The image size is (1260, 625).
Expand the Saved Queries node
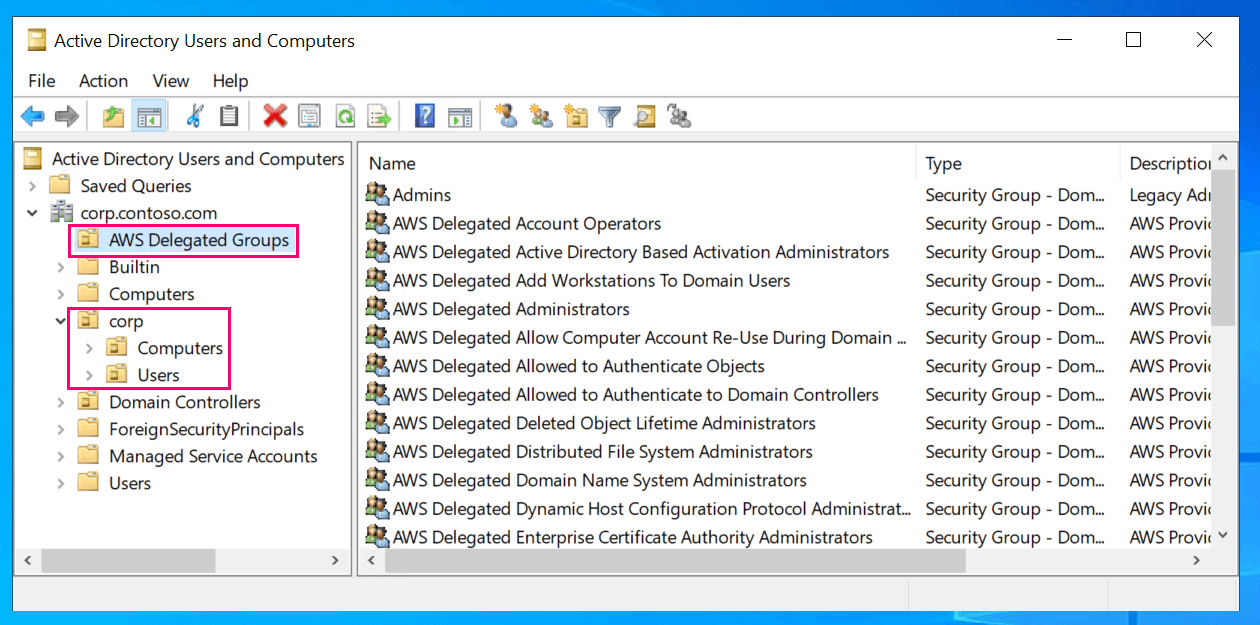tap(33, 186)
